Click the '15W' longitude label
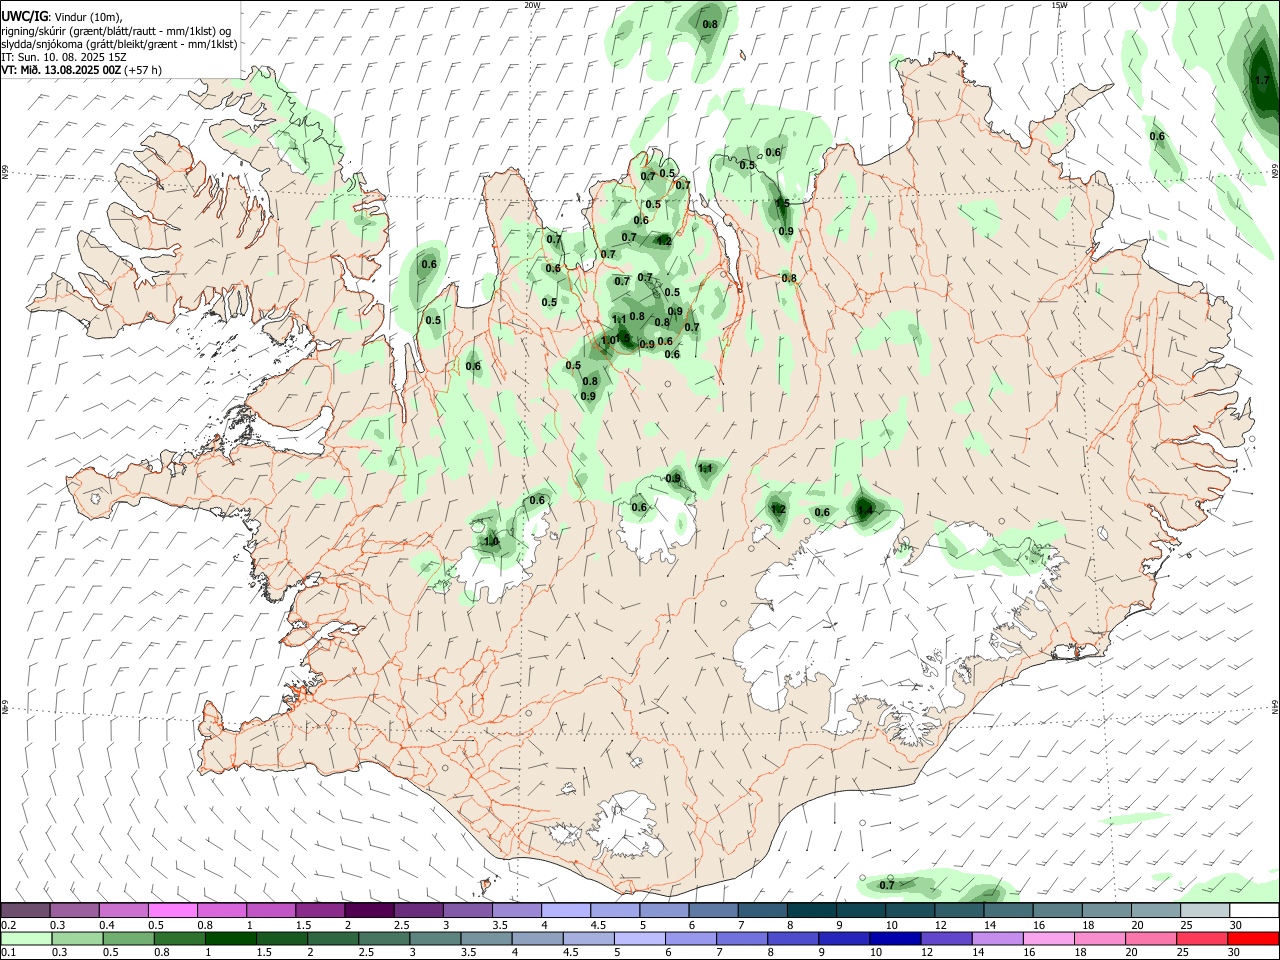 1059,5
